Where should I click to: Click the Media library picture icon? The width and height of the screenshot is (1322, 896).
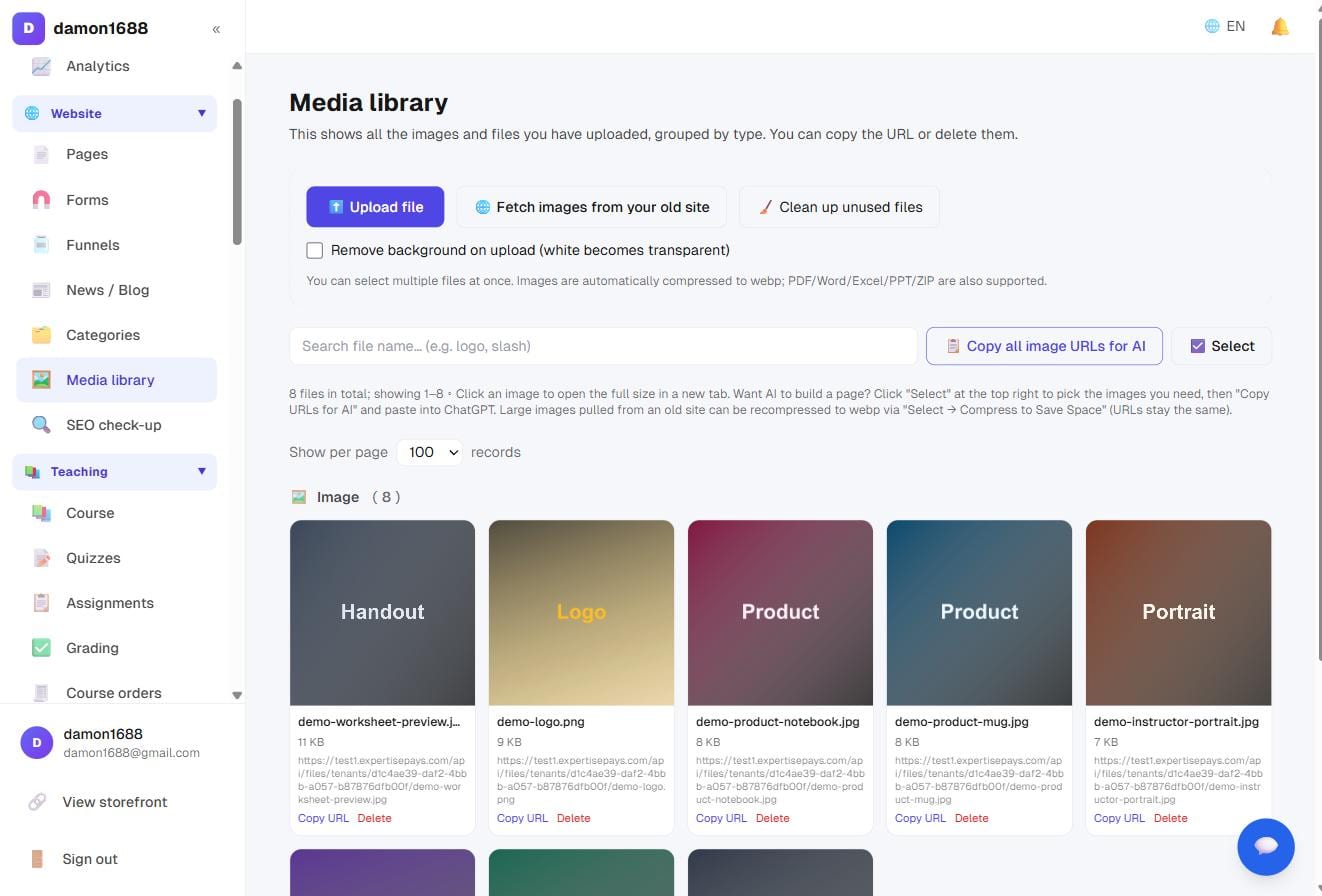click(41, 380)
